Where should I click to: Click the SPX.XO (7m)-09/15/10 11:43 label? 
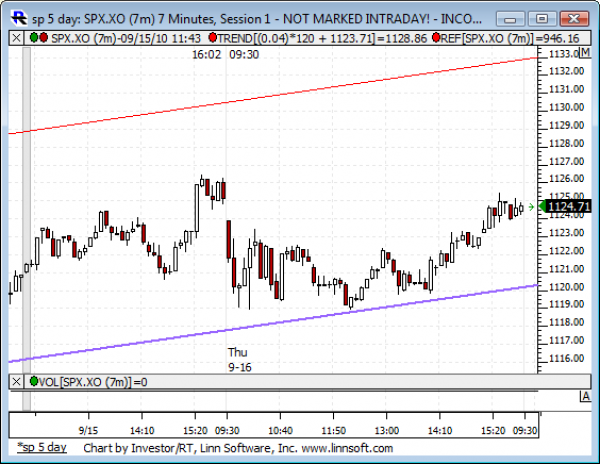pos(126,38)
